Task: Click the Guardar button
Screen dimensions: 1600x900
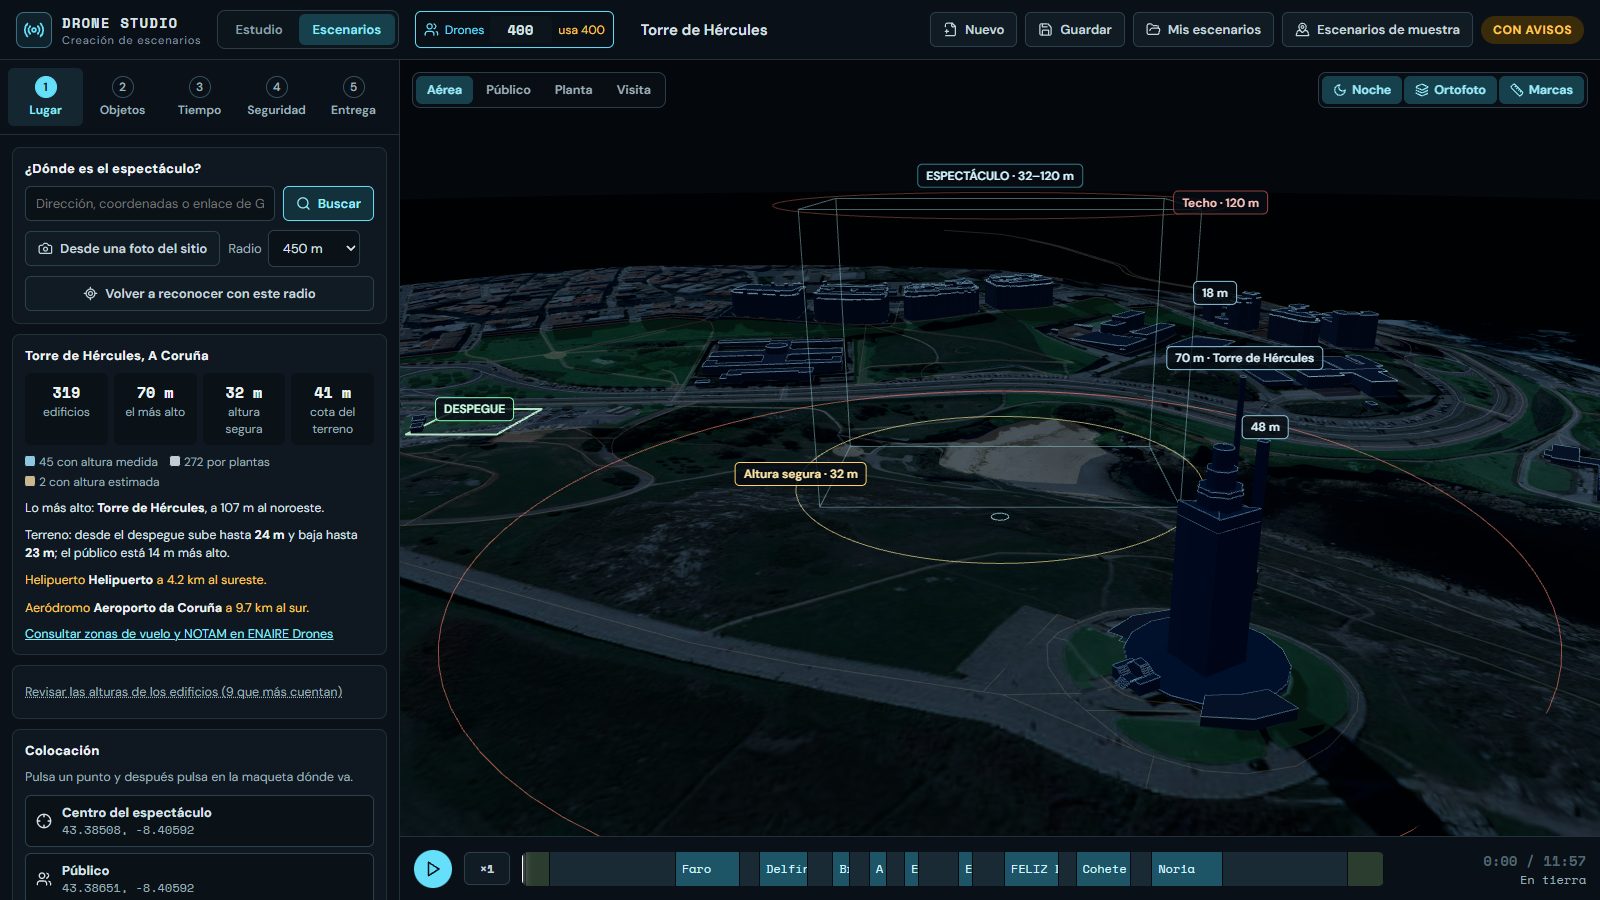Action: pos(1075,30)
